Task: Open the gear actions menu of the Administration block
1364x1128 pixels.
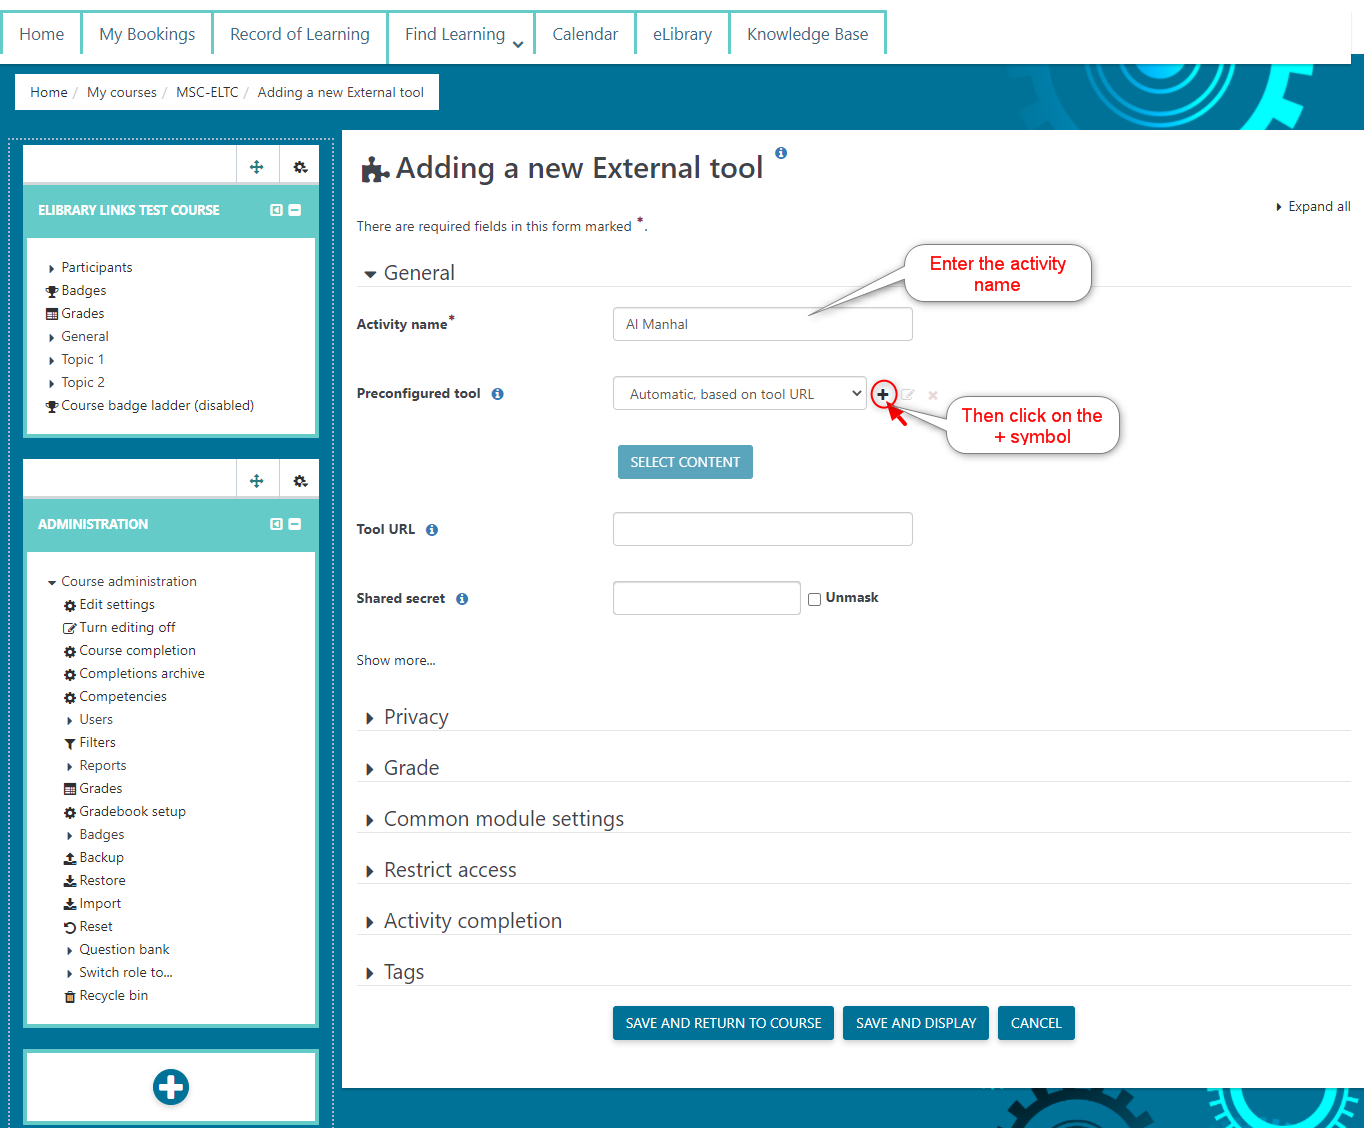Action: 300,481
